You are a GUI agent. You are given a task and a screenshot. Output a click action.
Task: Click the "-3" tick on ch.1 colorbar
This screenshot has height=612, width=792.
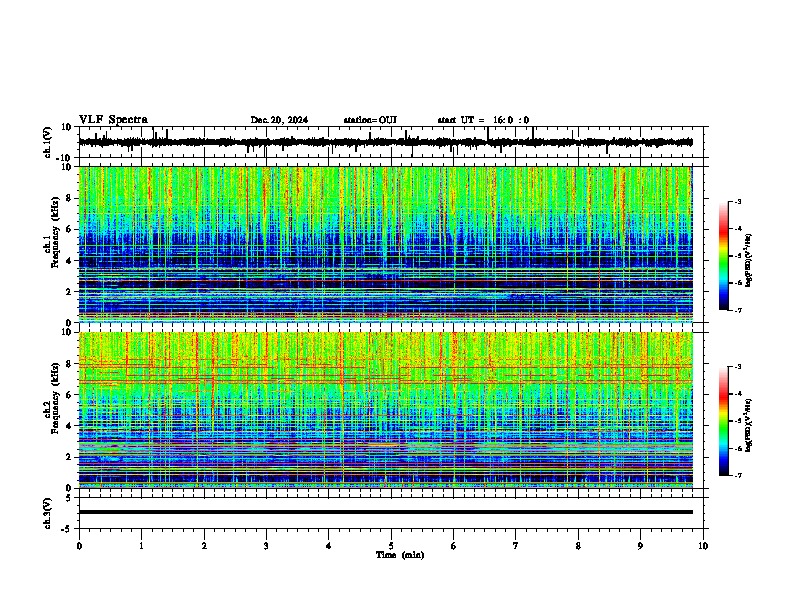(x=738, y=201)
